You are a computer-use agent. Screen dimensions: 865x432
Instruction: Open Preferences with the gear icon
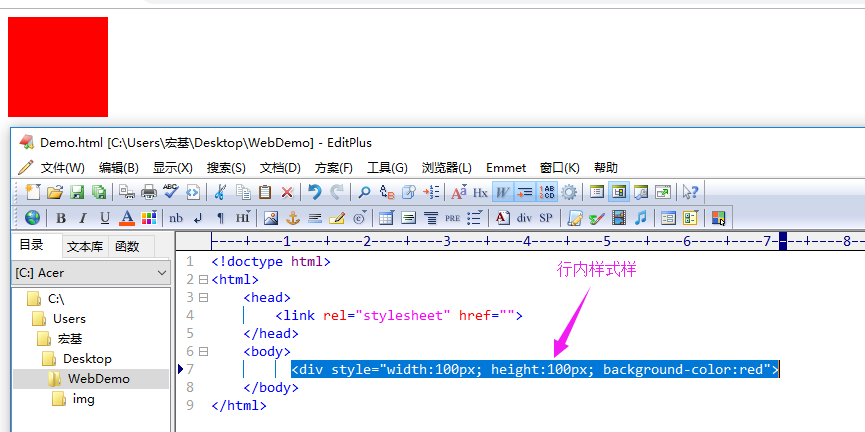[x=569, y=192]
